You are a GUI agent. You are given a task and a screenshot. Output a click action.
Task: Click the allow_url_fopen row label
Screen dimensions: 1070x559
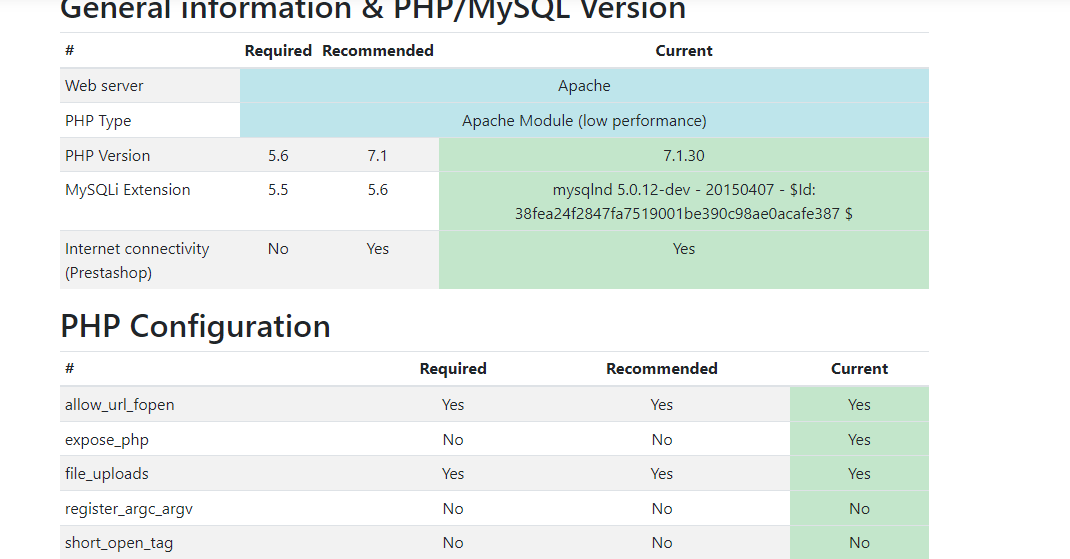click(x=119, y=404)
